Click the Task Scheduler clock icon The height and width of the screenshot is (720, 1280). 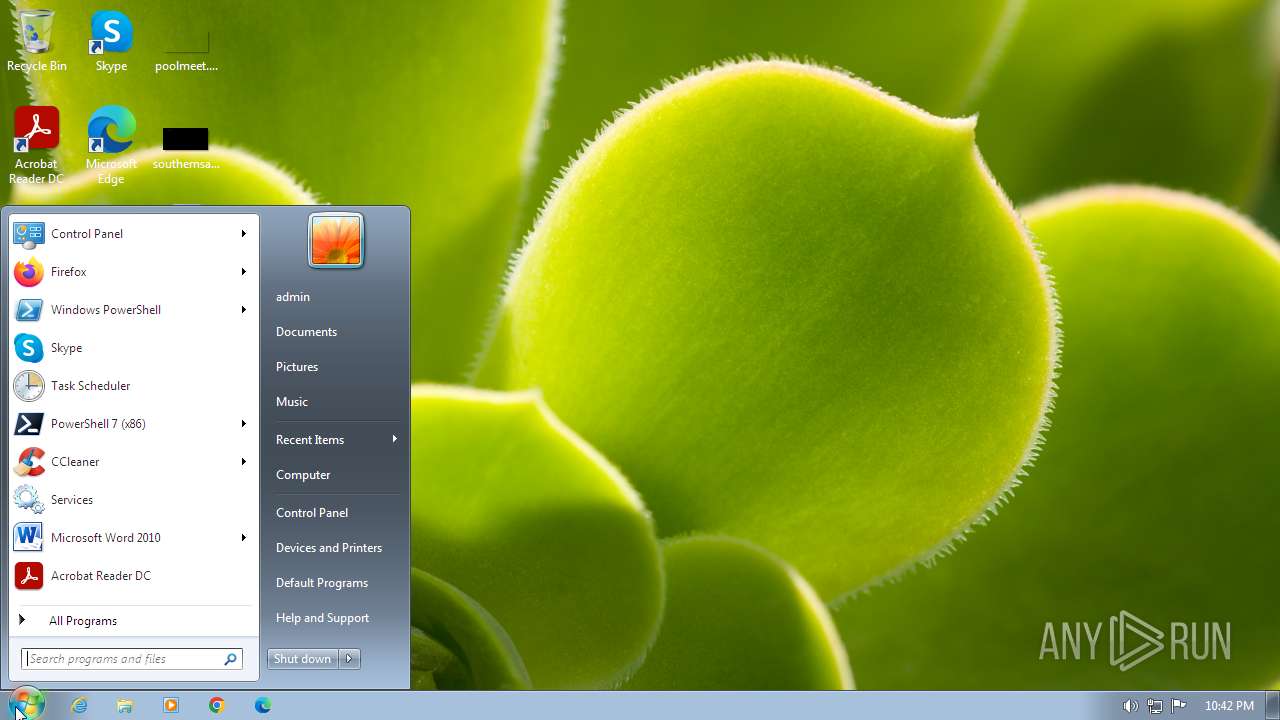[29, 386]
